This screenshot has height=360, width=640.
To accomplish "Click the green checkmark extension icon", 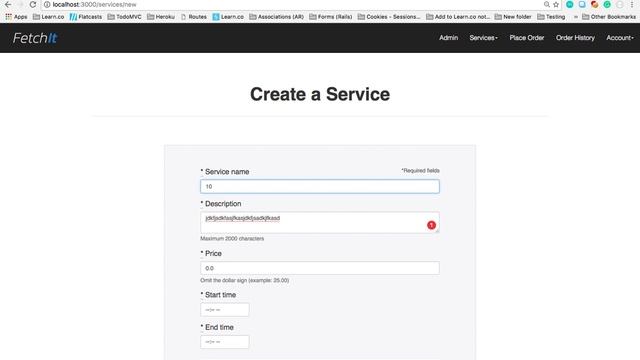I will [607, 4].
